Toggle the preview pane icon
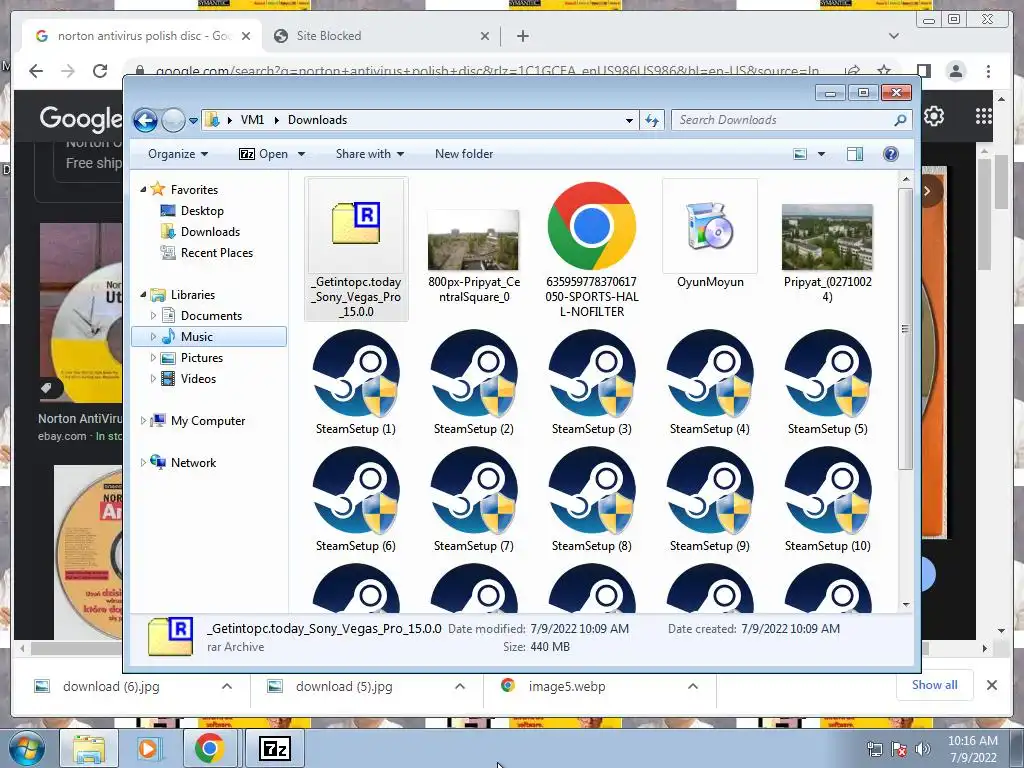 point(854,154)
